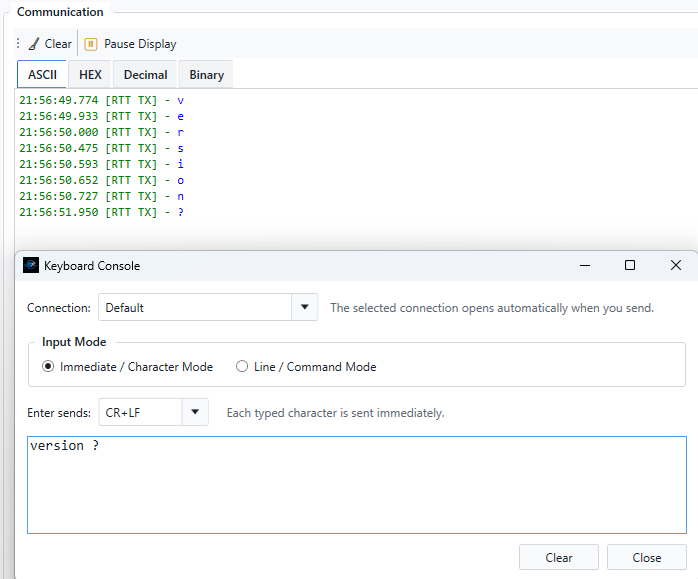
Task: Switch to the HEX tab
Action: [x=90, y=75]
